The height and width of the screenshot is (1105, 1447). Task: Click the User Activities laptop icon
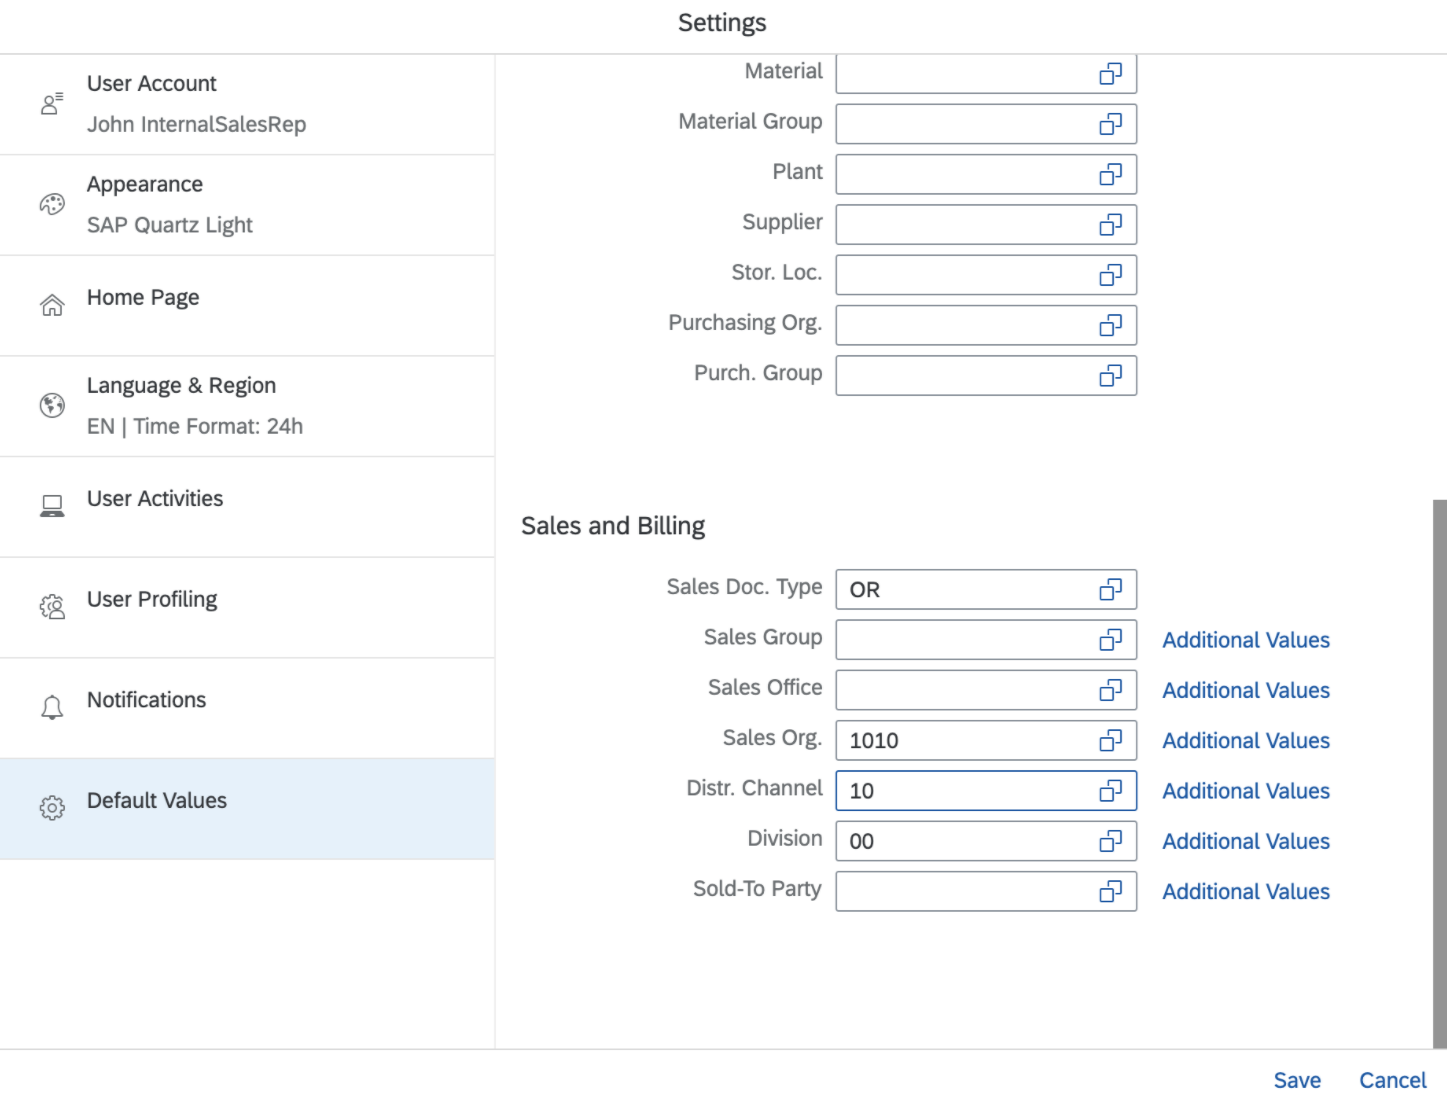[x=52, y=506]
